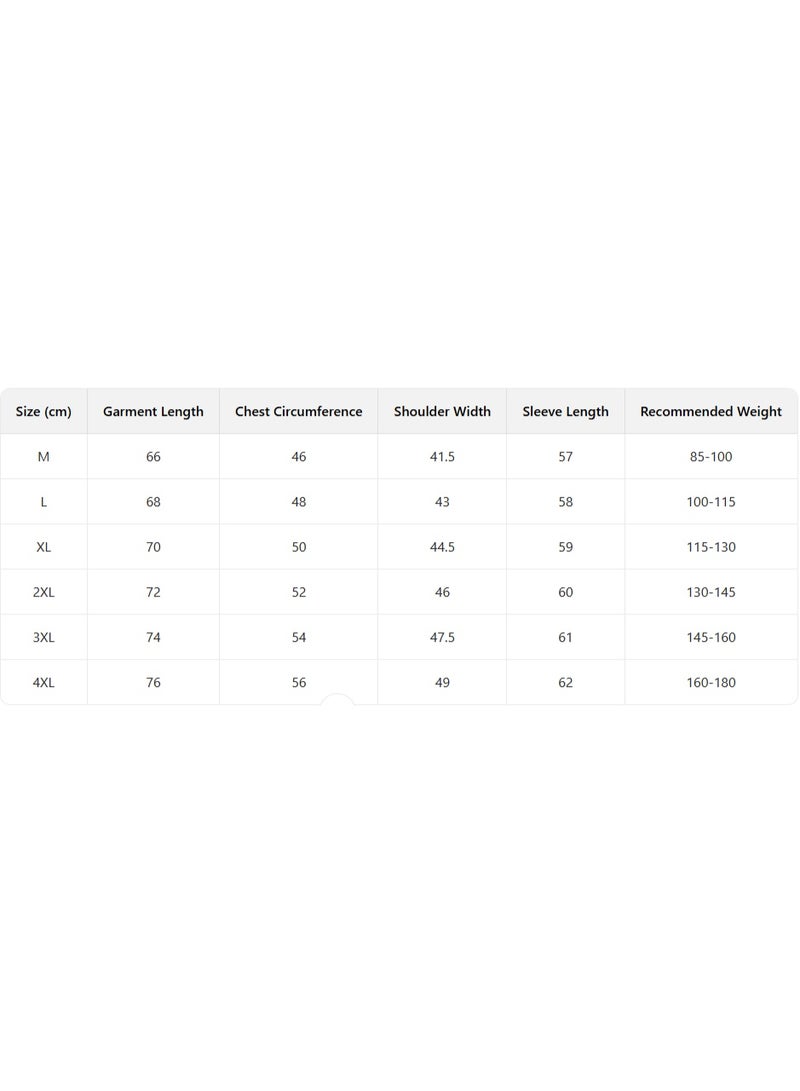800x1091 pixels.
Task: Click the Shoulder Width column header
Action: pyautogui.click(x=442, y=411)
